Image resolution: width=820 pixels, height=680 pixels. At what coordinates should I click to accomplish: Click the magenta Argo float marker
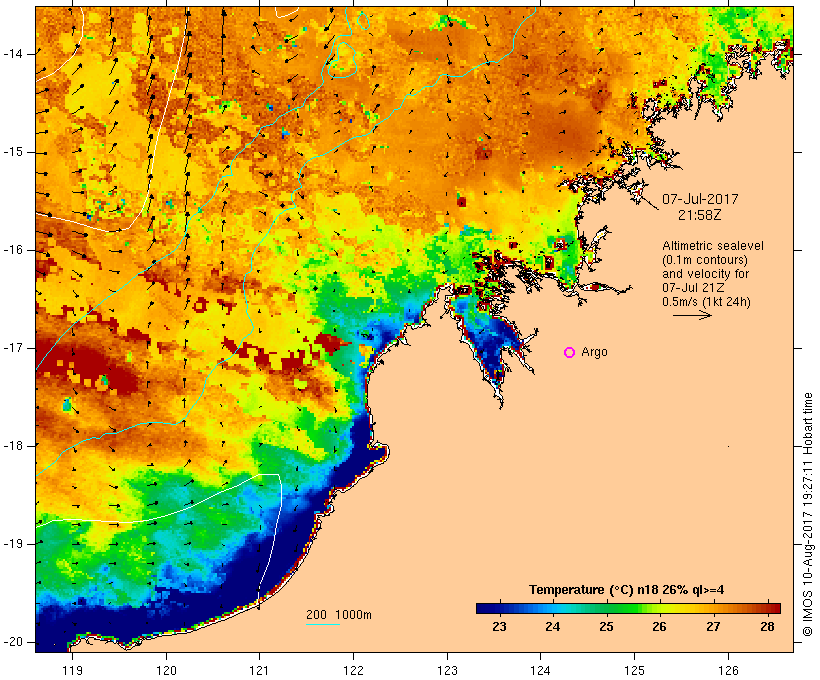tap(570, 353)
